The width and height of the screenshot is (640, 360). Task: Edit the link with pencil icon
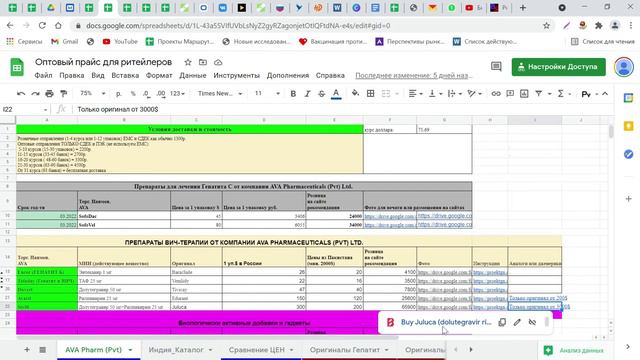[x=517, y=322]
